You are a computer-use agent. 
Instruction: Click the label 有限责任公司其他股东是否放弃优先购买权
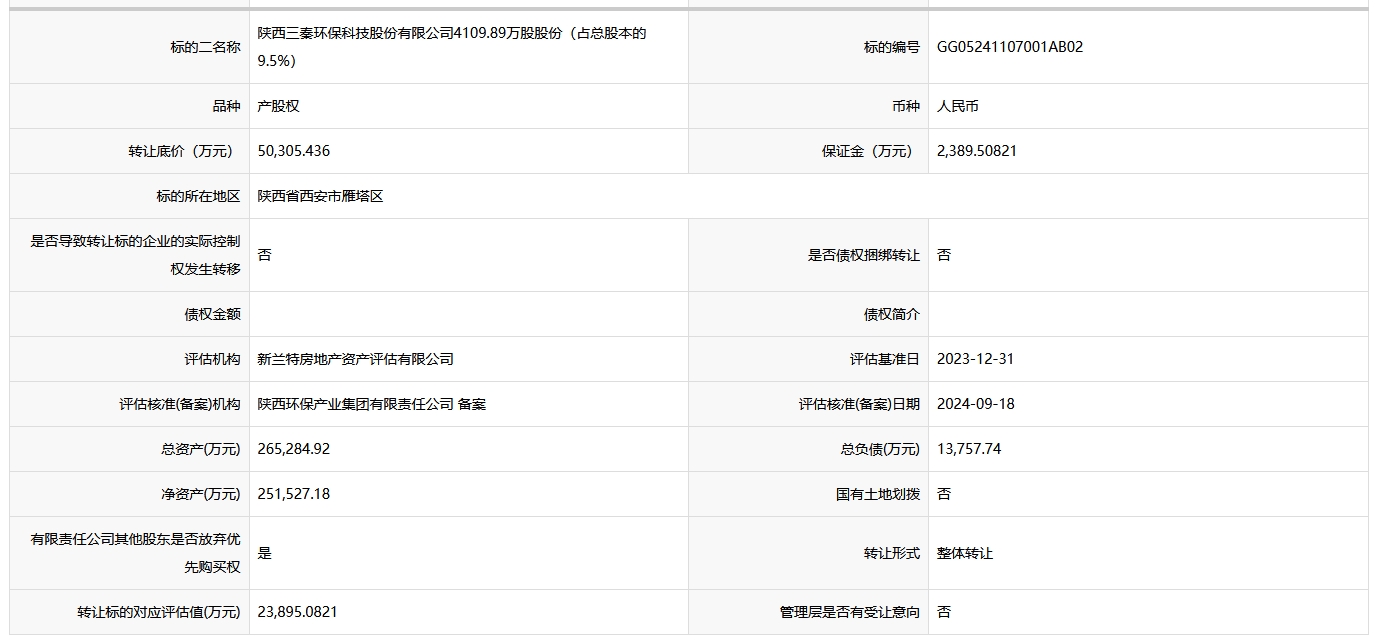136,553
